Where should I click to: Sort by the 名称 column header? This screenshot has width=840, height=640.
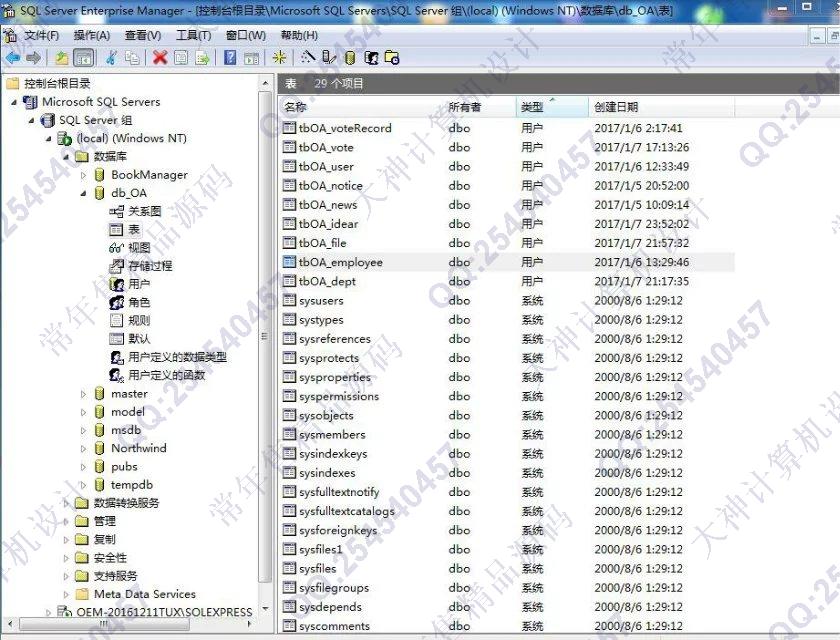[362, 107]
